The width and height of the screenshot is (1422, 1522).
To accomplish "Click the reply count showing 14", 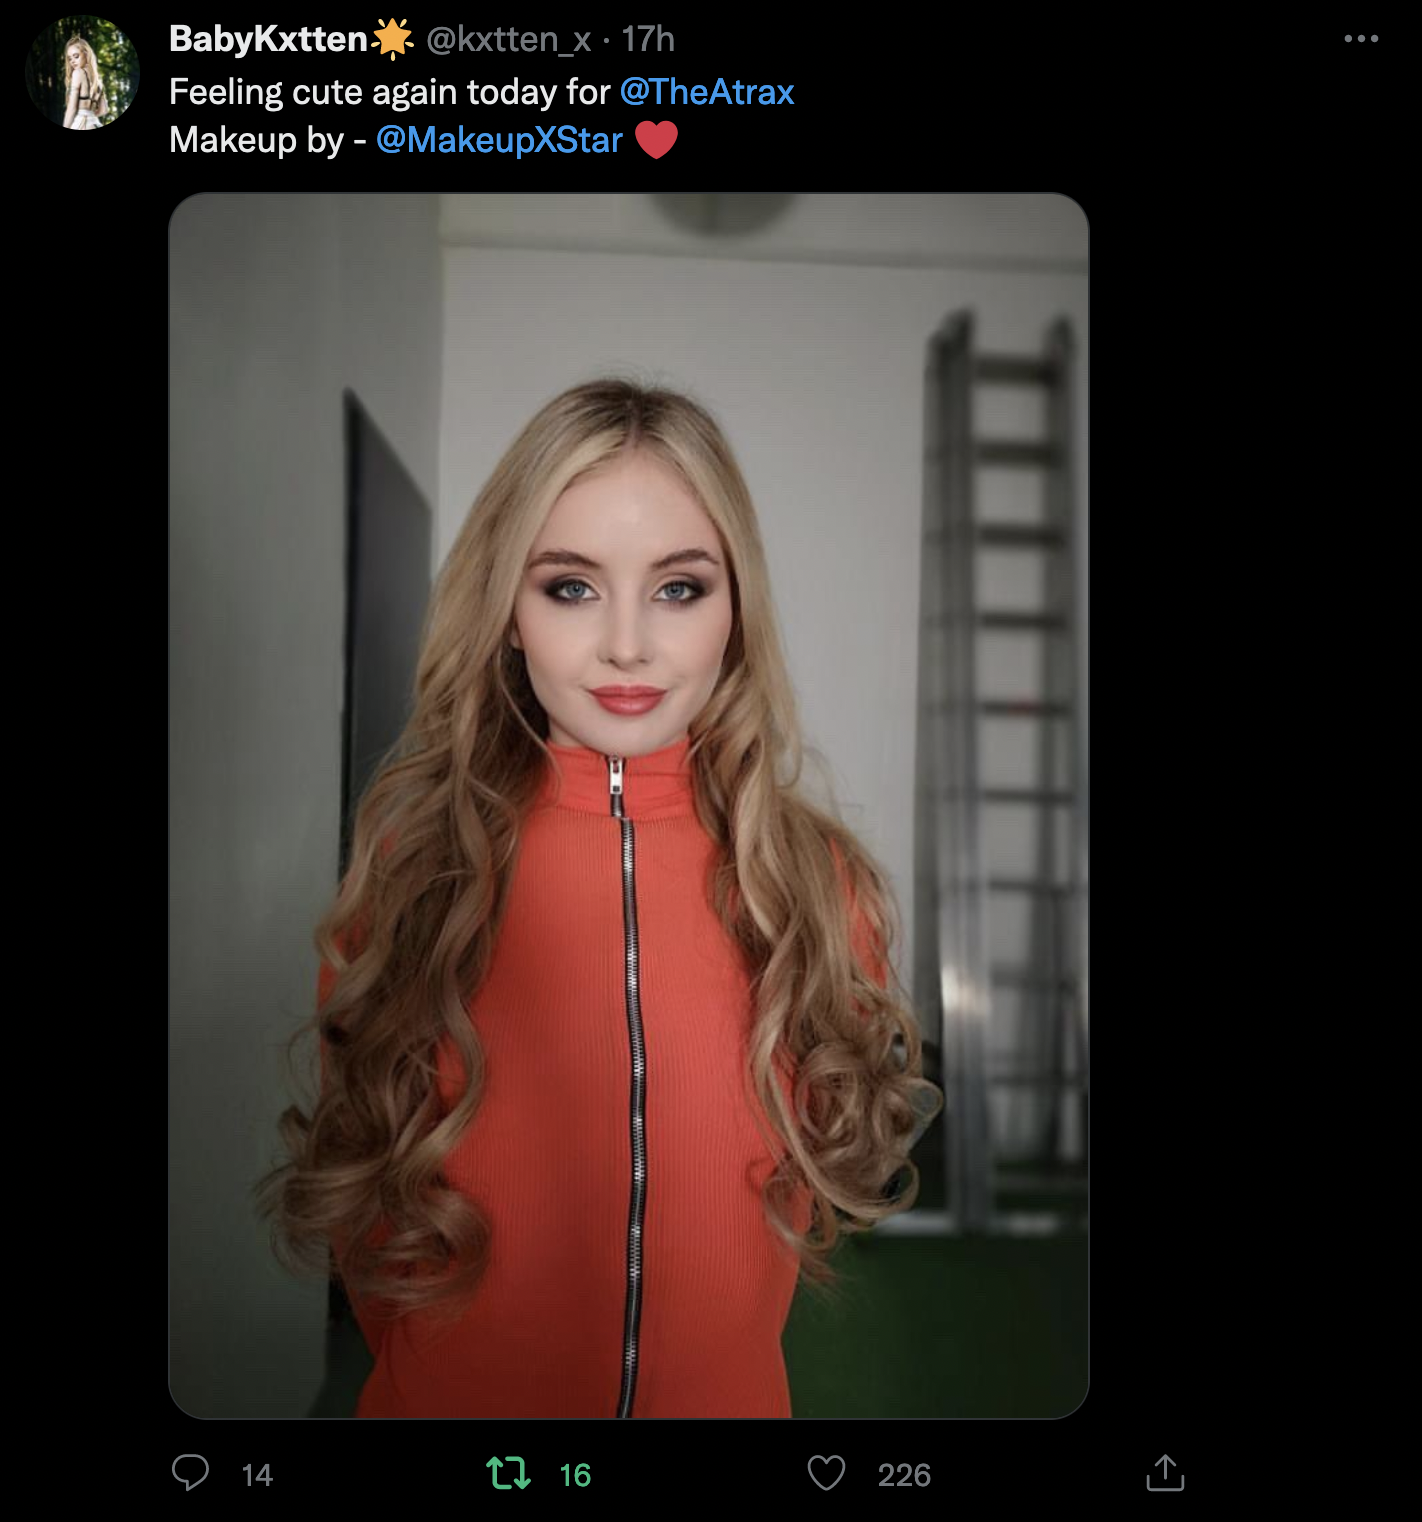I will pyautogui.click(x=257, y=1475).
